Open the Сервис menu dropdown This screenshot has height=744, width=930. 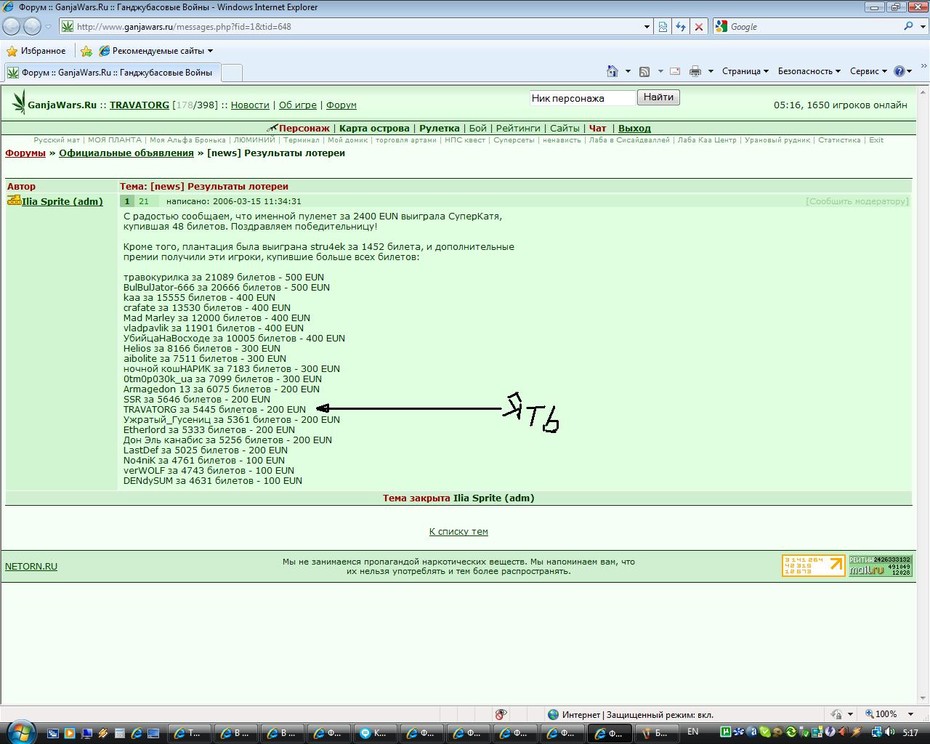coord(868,71)
